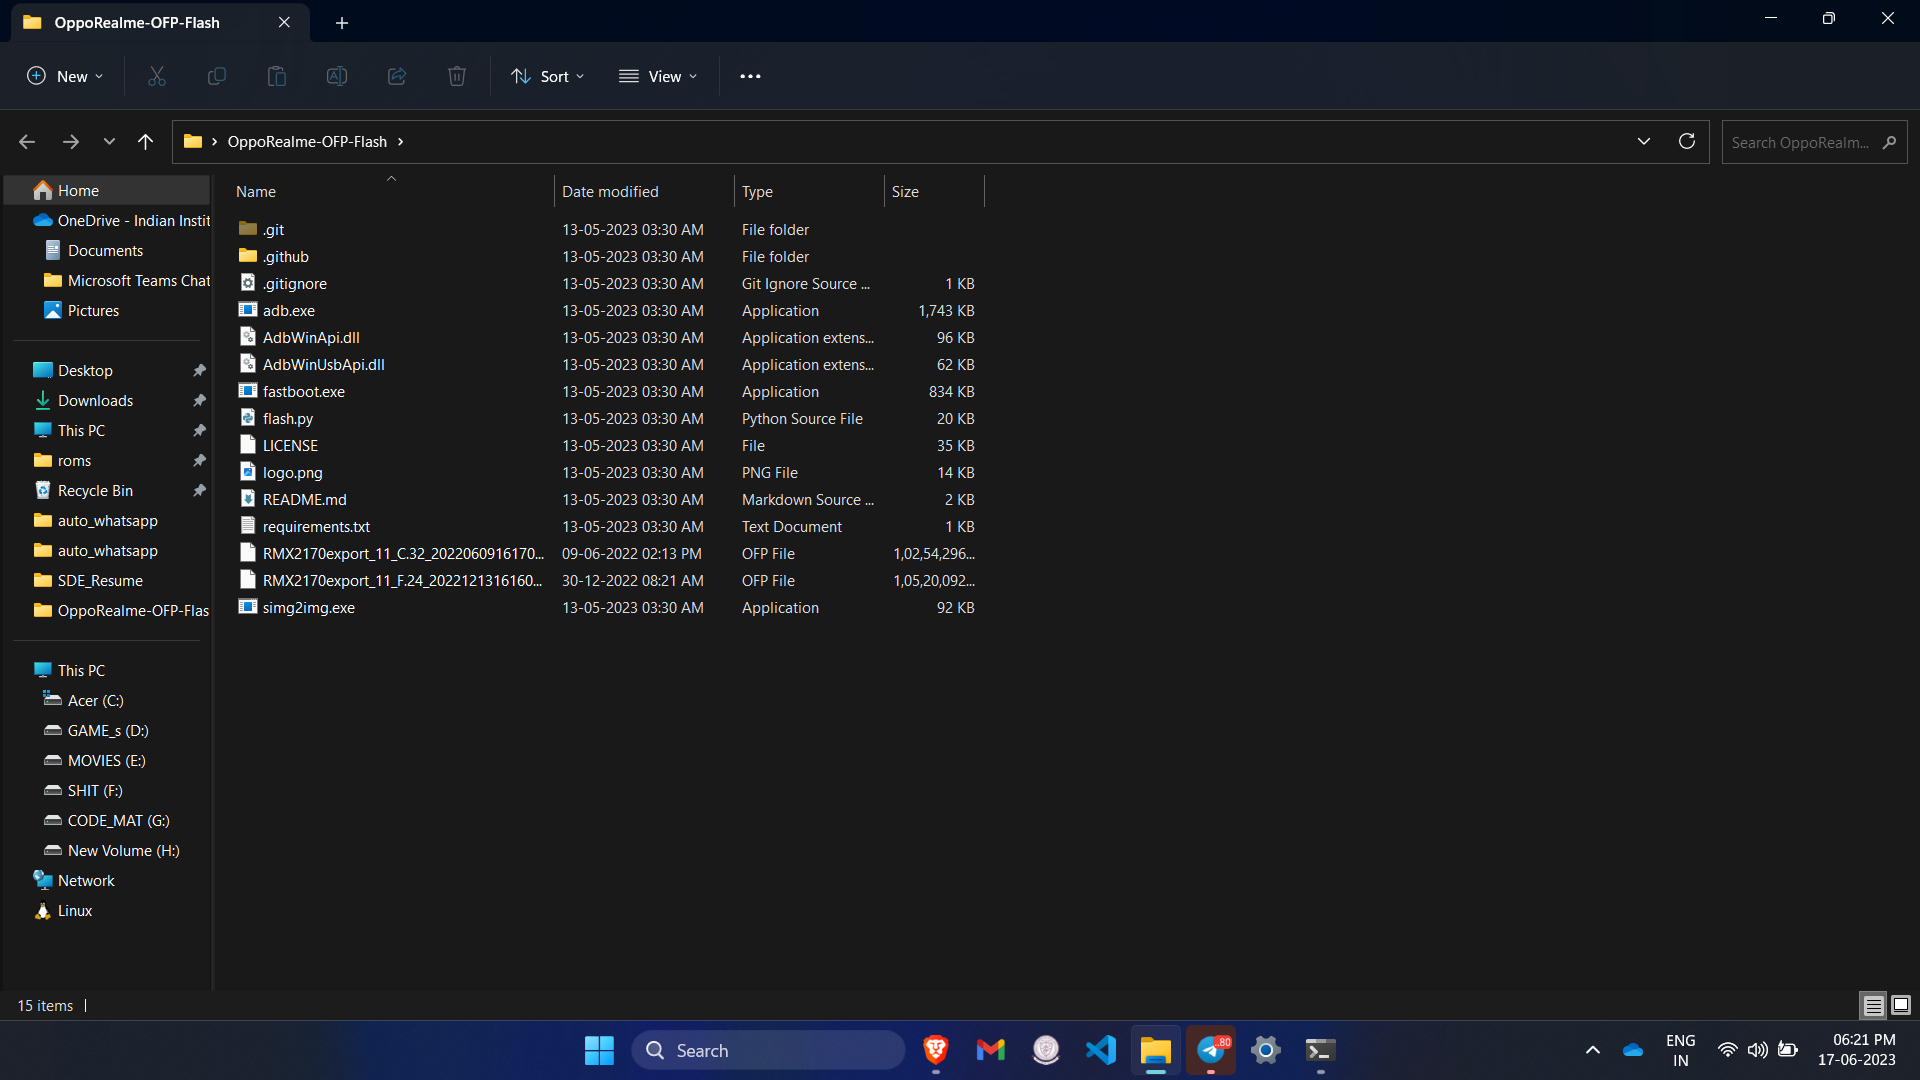Click the Delete trash icon
The height and width of the screenshot is (1080, 1920).
[457, 76]
